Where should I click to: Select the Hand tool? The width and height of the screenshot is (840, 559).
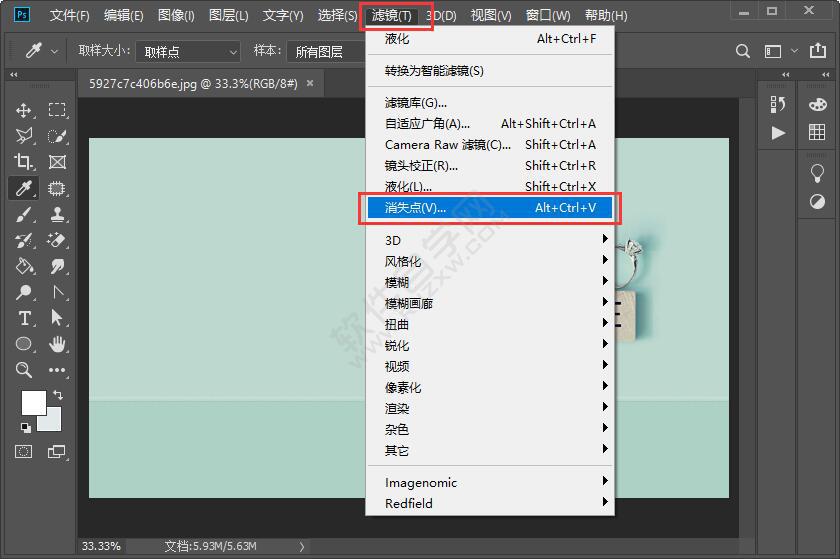coord(57,344)
